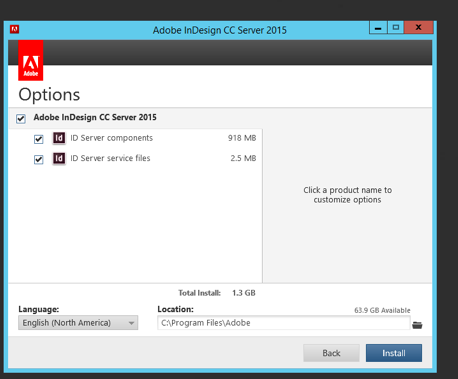Click the 918 MB size value
Image resolution: width=458 pixels, height=379 pixels.
[x=242, y=138]
